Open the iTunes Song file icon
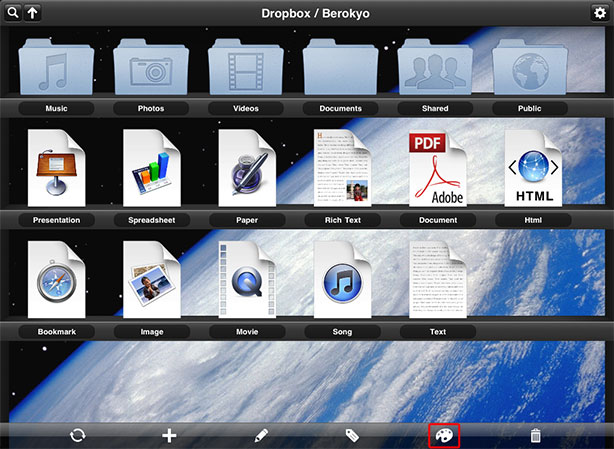The image size is (614, 449). click(x=343, y=279)
